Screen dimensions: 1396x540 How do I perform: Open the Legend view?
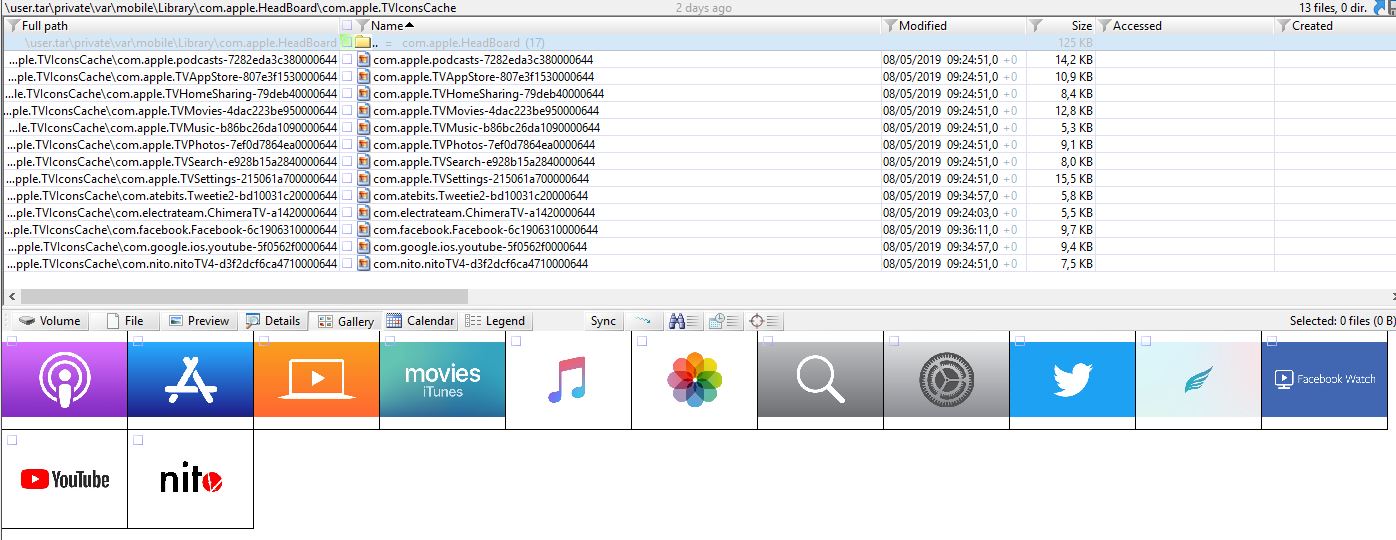pos(496,321)
